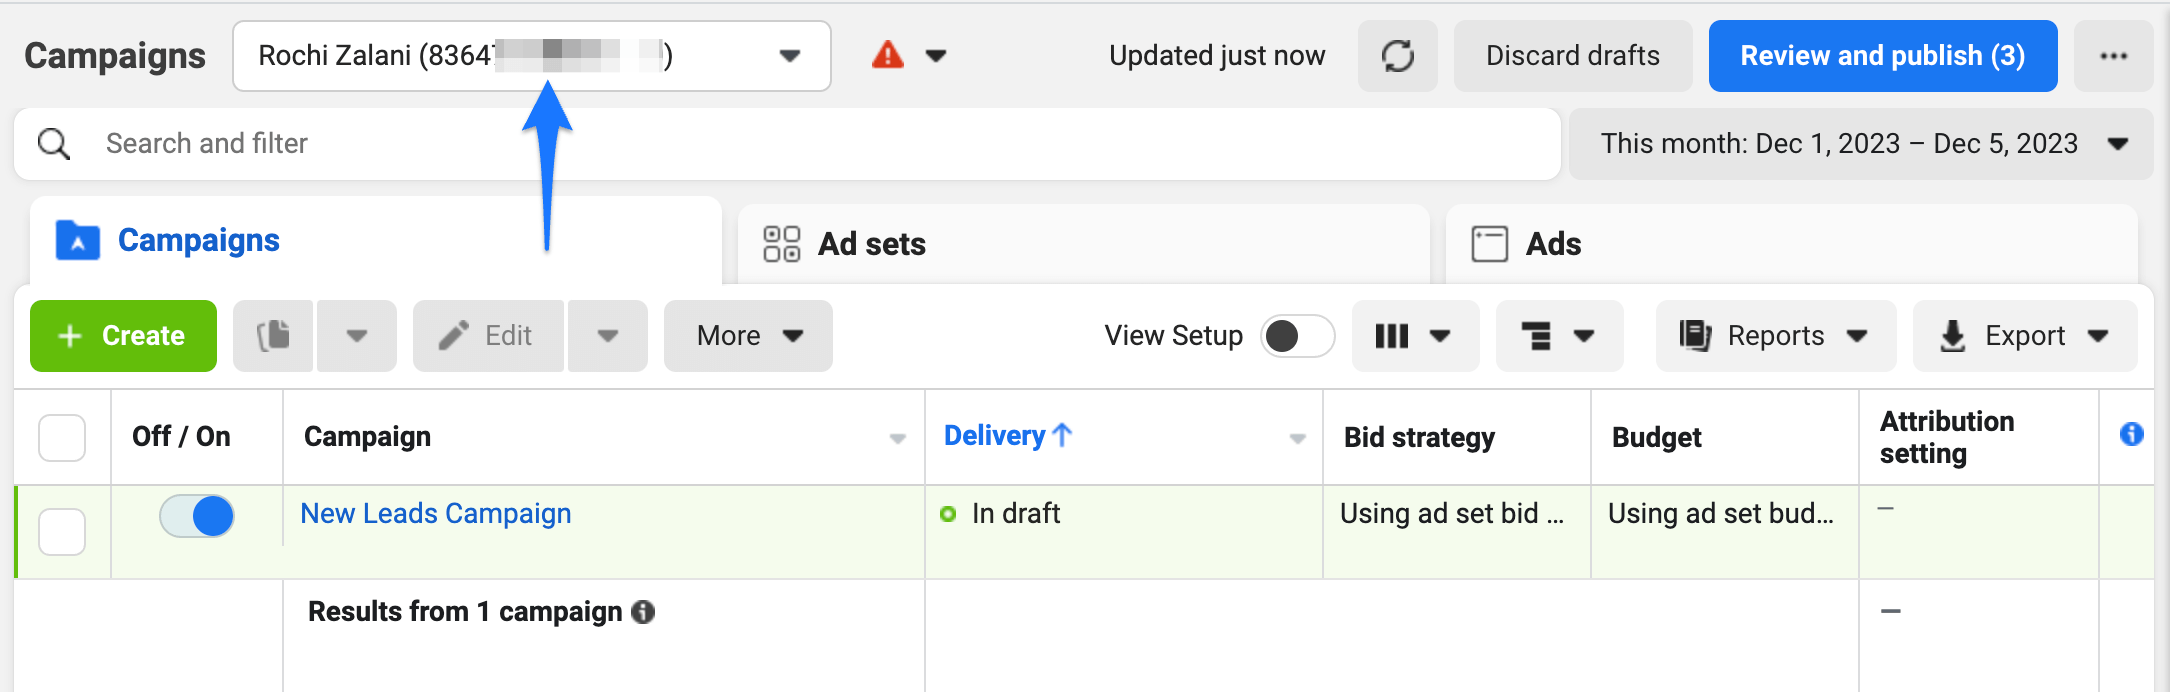Click the Review and publish (3) button
This screenshot has width=2170, height=692.
click(x=1882, y=56)
